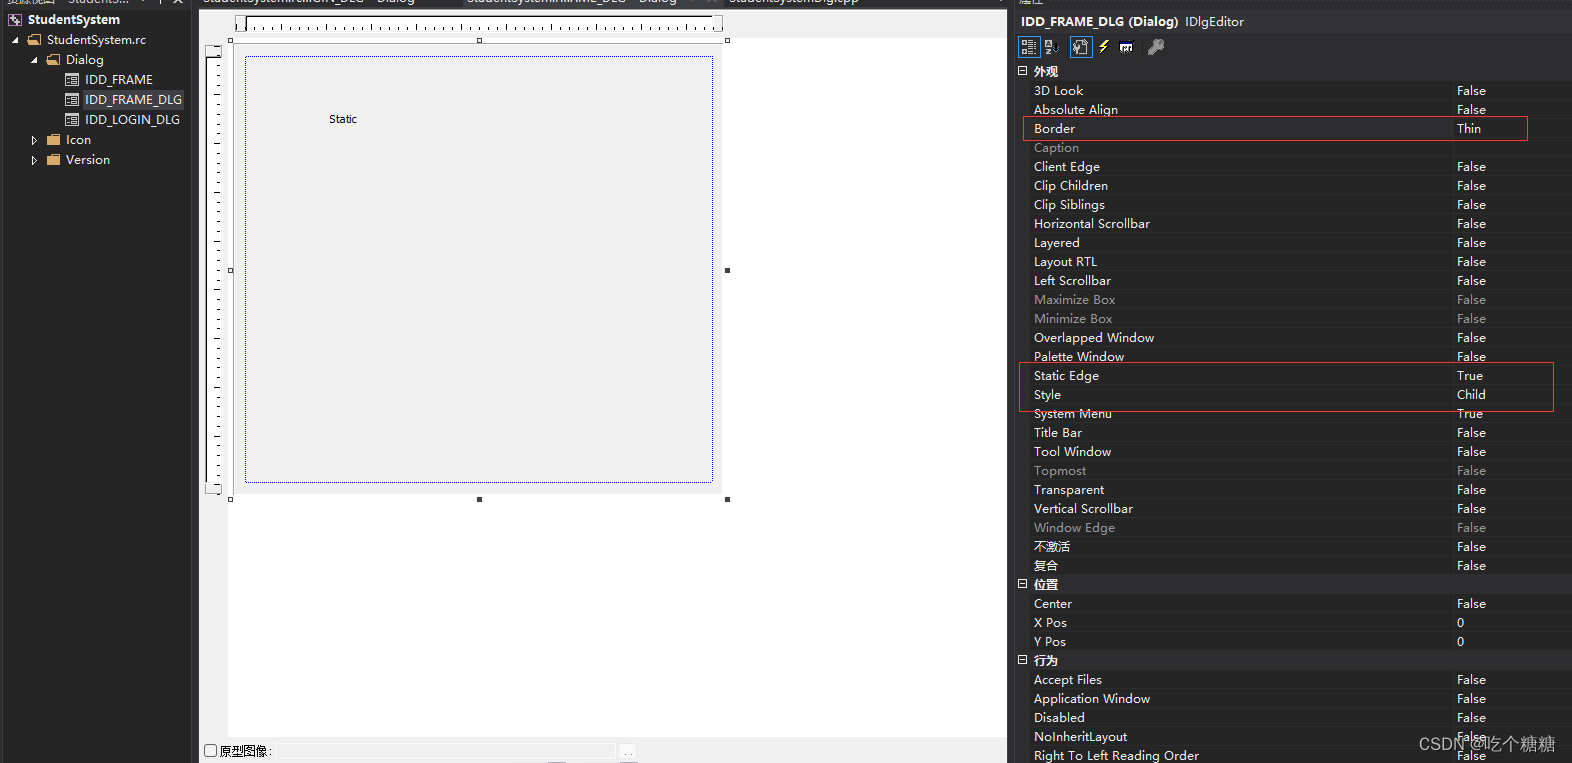This screenshot has width=1572, height=763.
Task: Open Property Pages wrench icon
Action: [x=1156, y=47]
